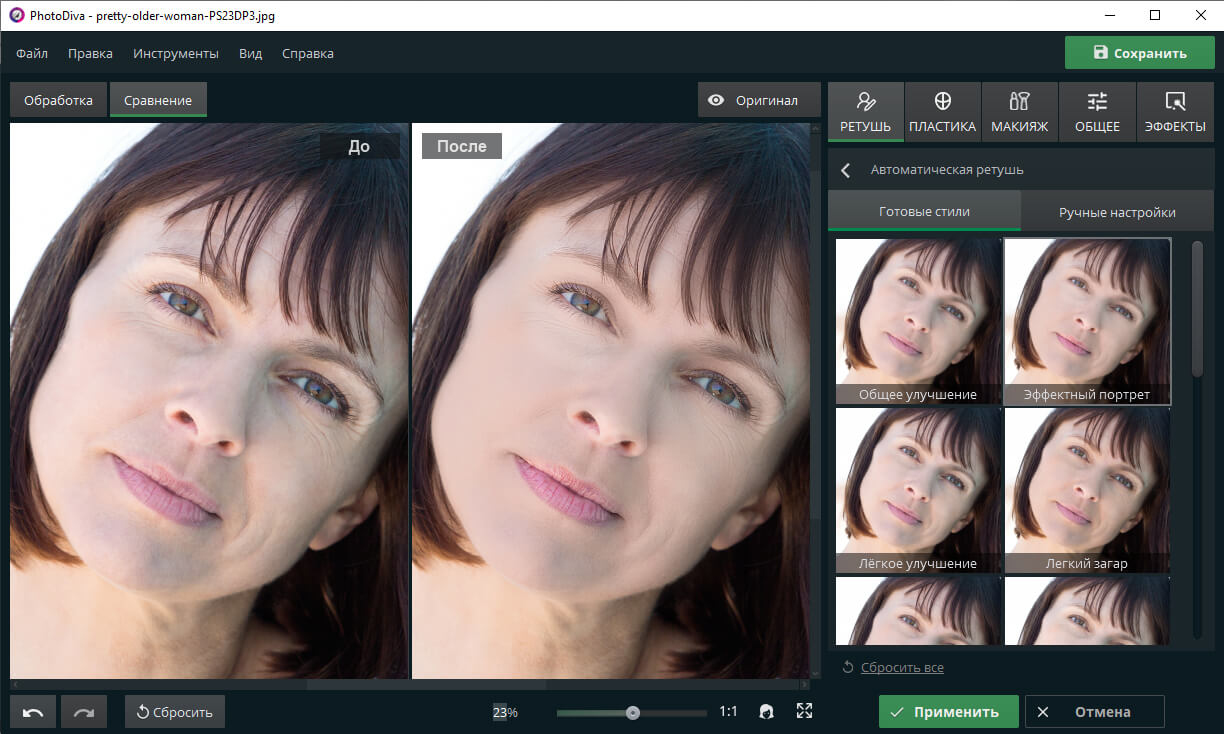
Task: Switch to the Ручные настройки tab
Action: tap(1117, 212)
